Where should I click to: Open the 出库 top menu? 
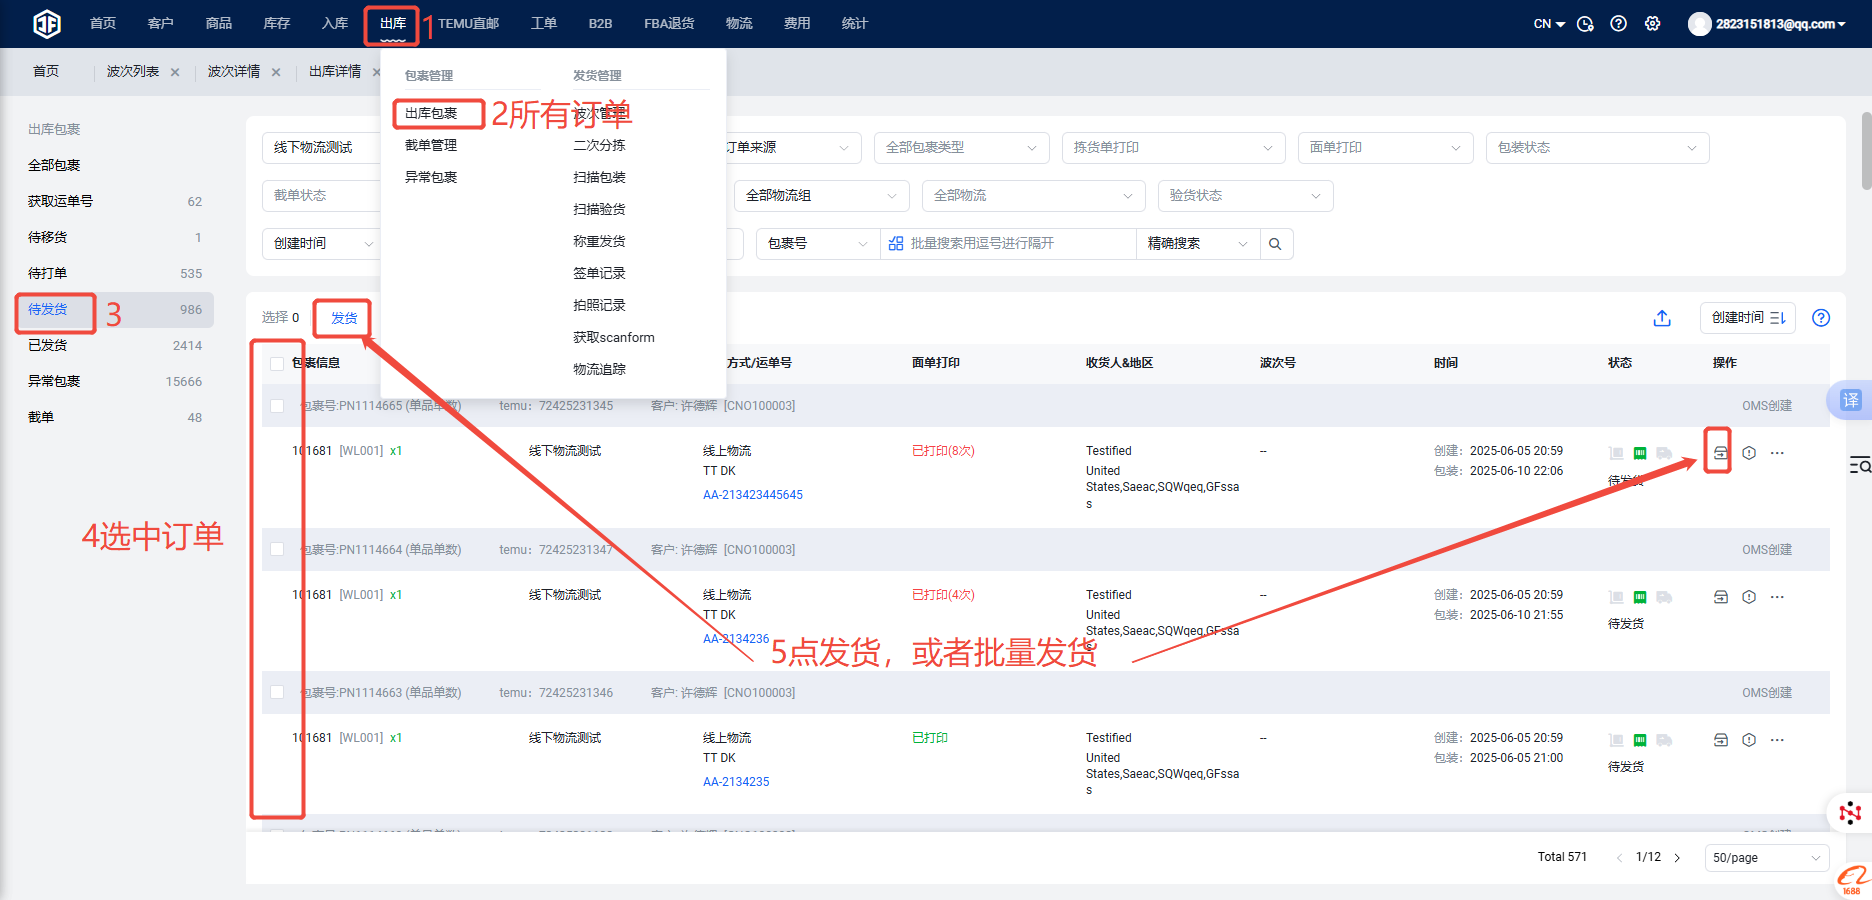tap(392, 24)
